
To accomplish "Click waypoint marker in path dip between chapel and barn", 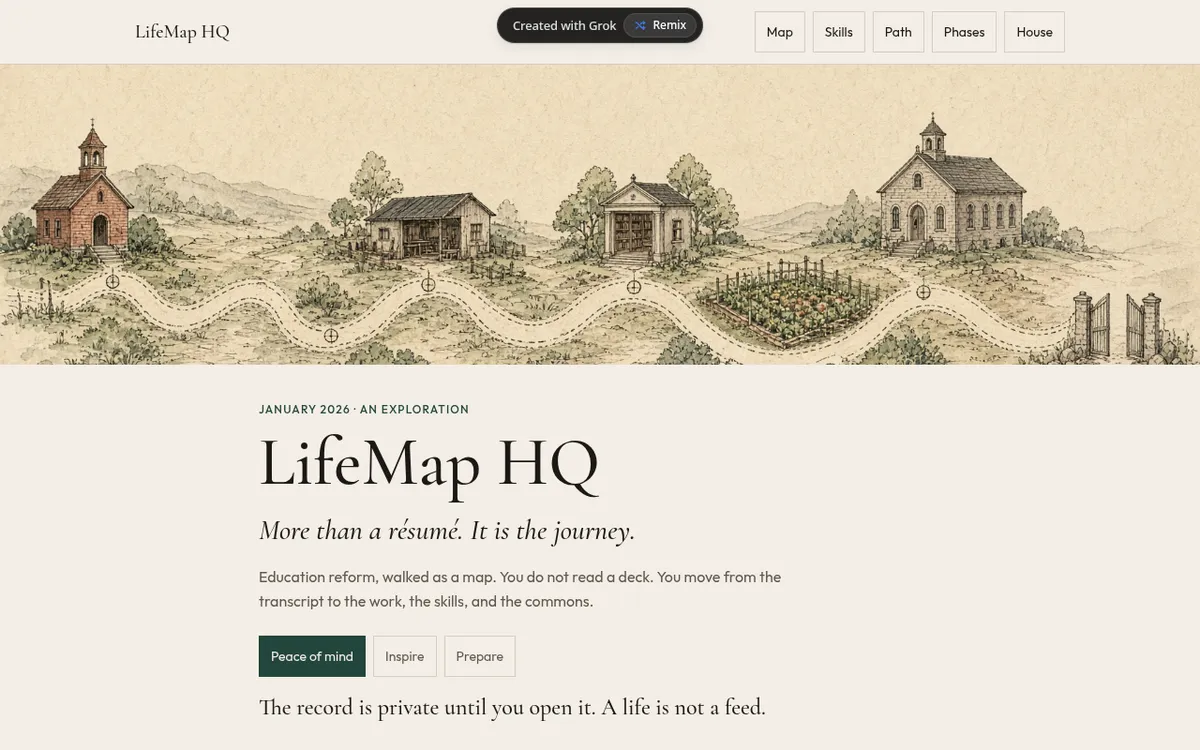I will coord(331,335).
